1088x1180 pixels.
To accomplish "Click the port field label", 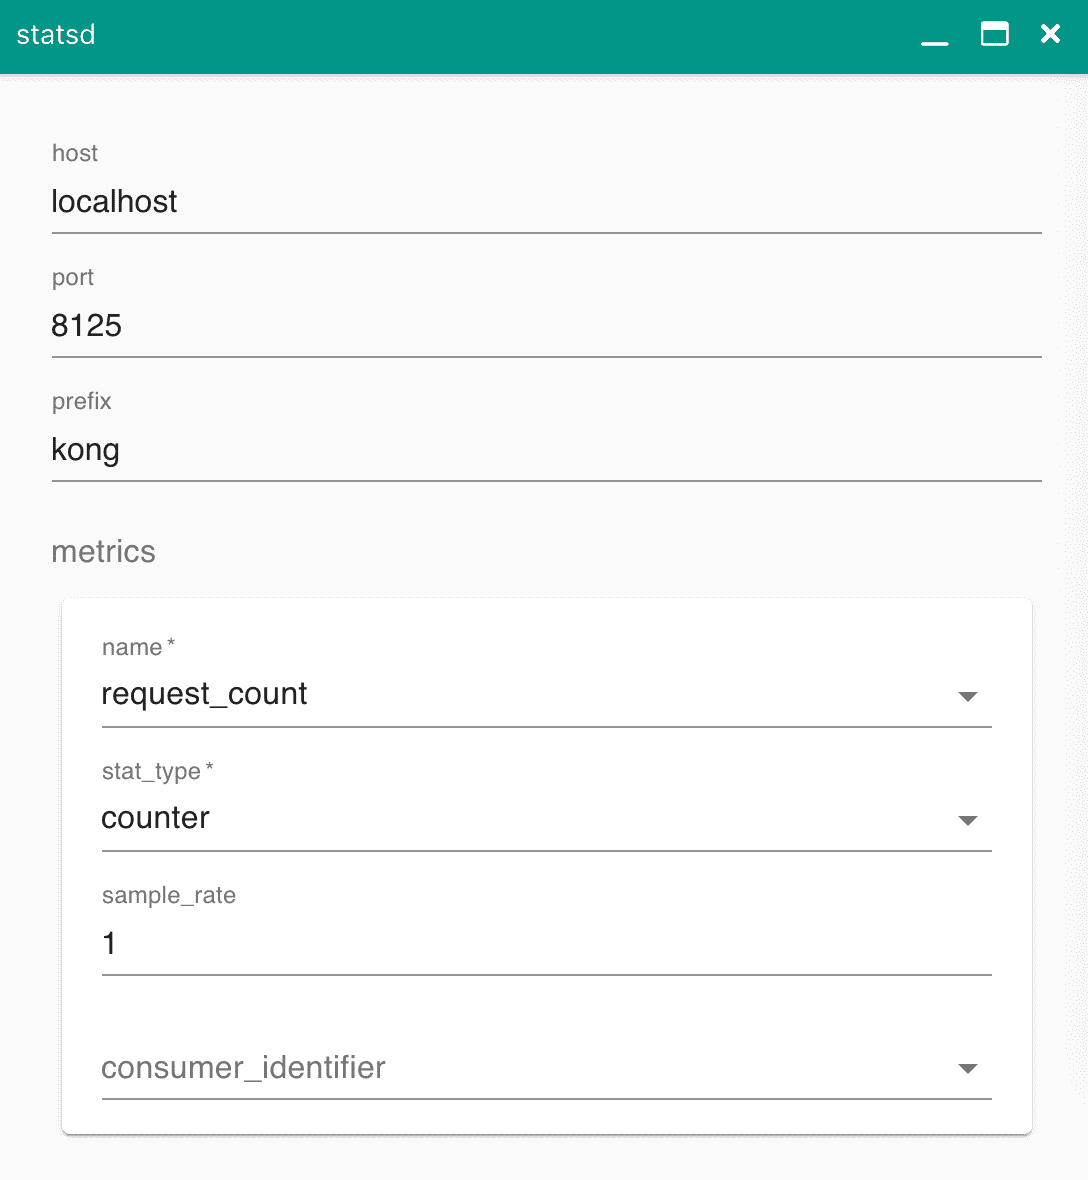I will coord(73,278).
